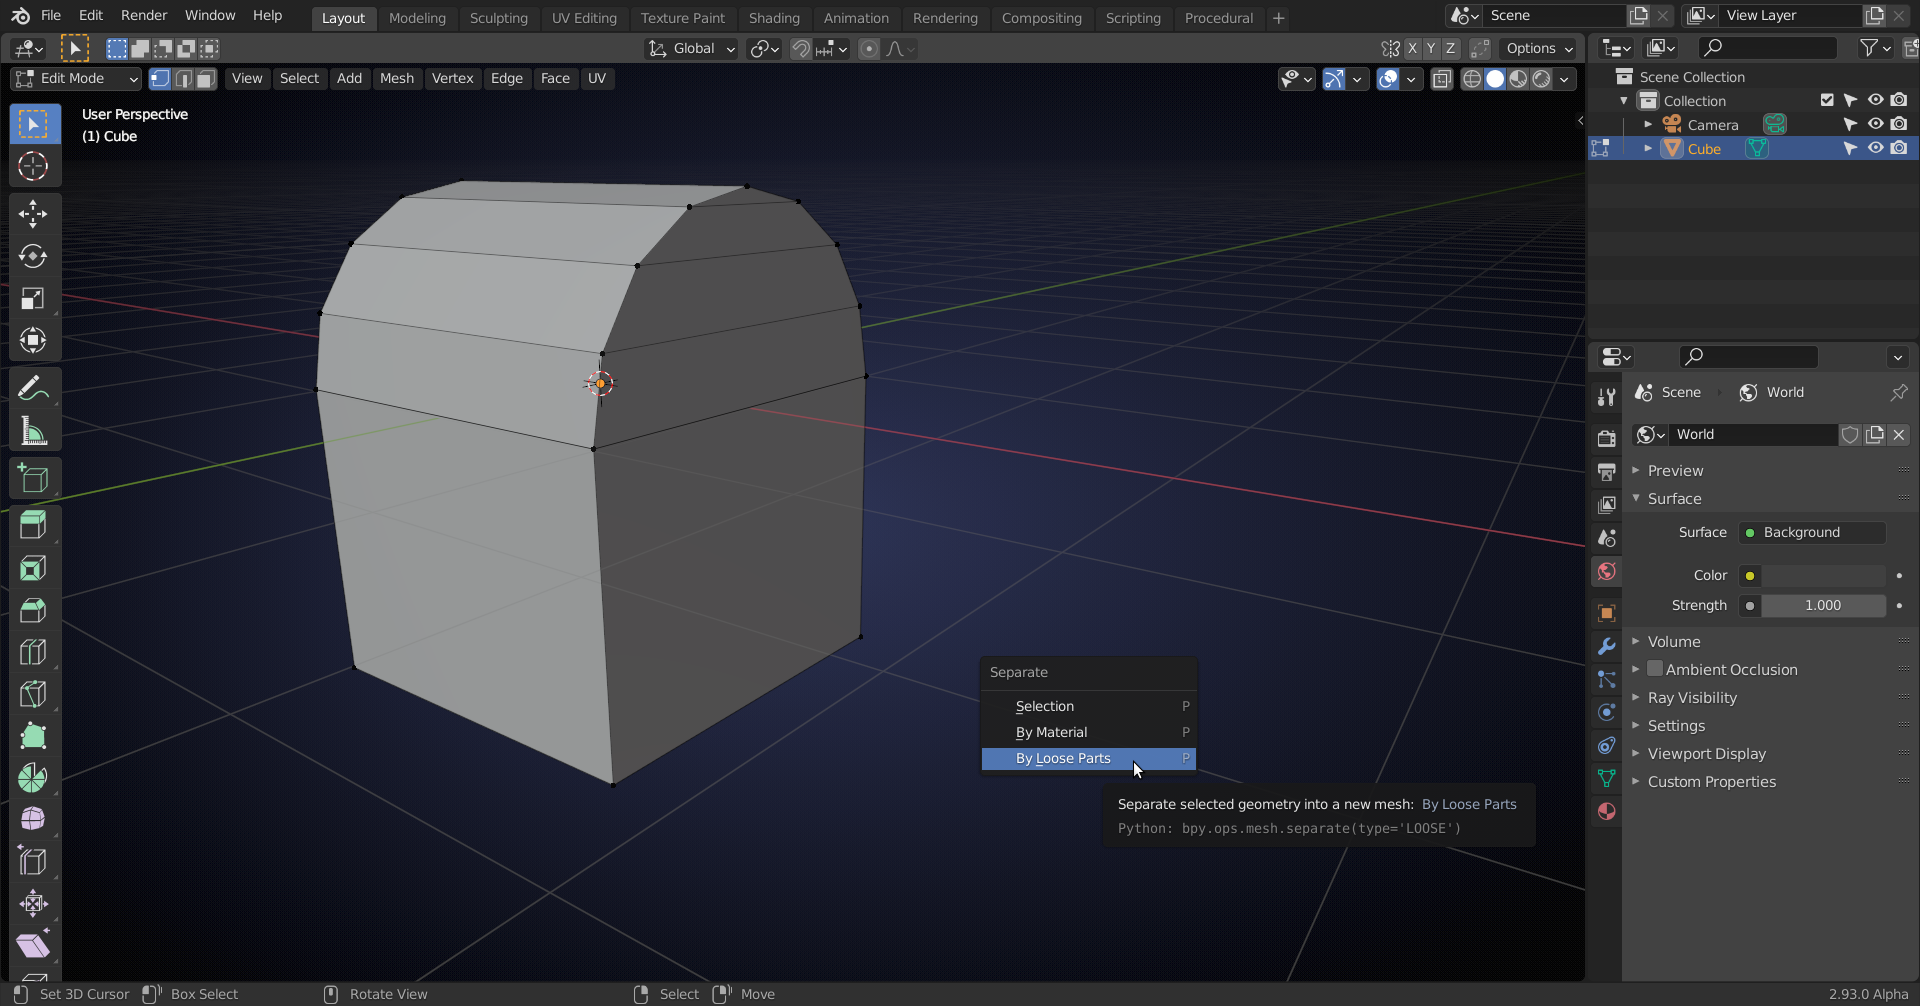Hide the Cube object in viewport
Viewport: 1920px width, 1006px height.
click(1875, 148)
